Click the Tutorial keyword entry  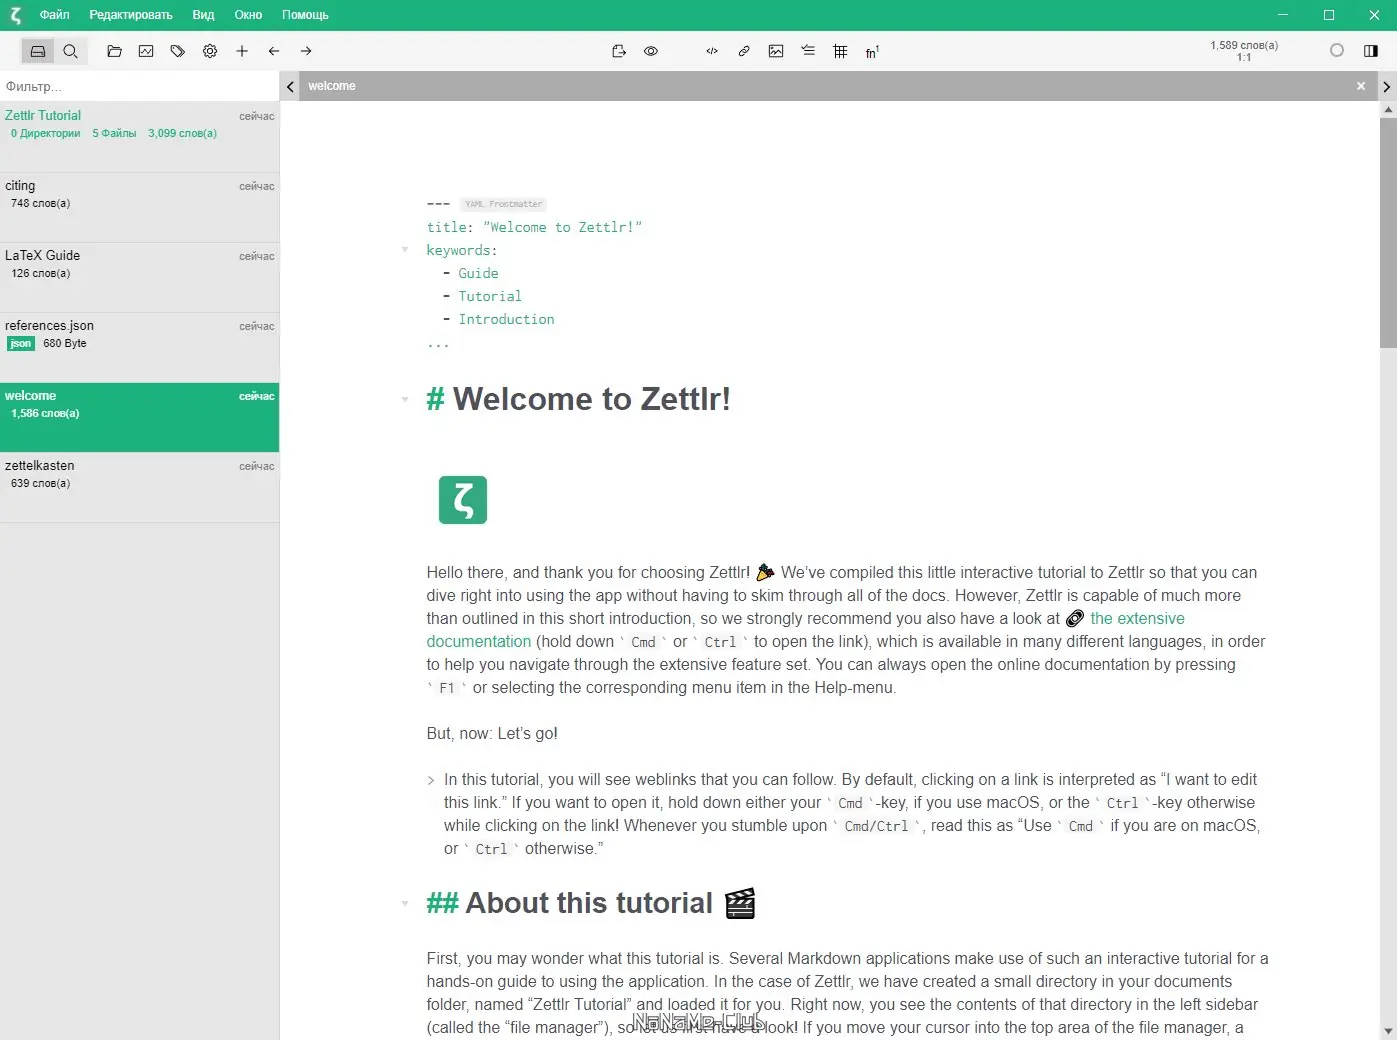(x=490, y=296)
